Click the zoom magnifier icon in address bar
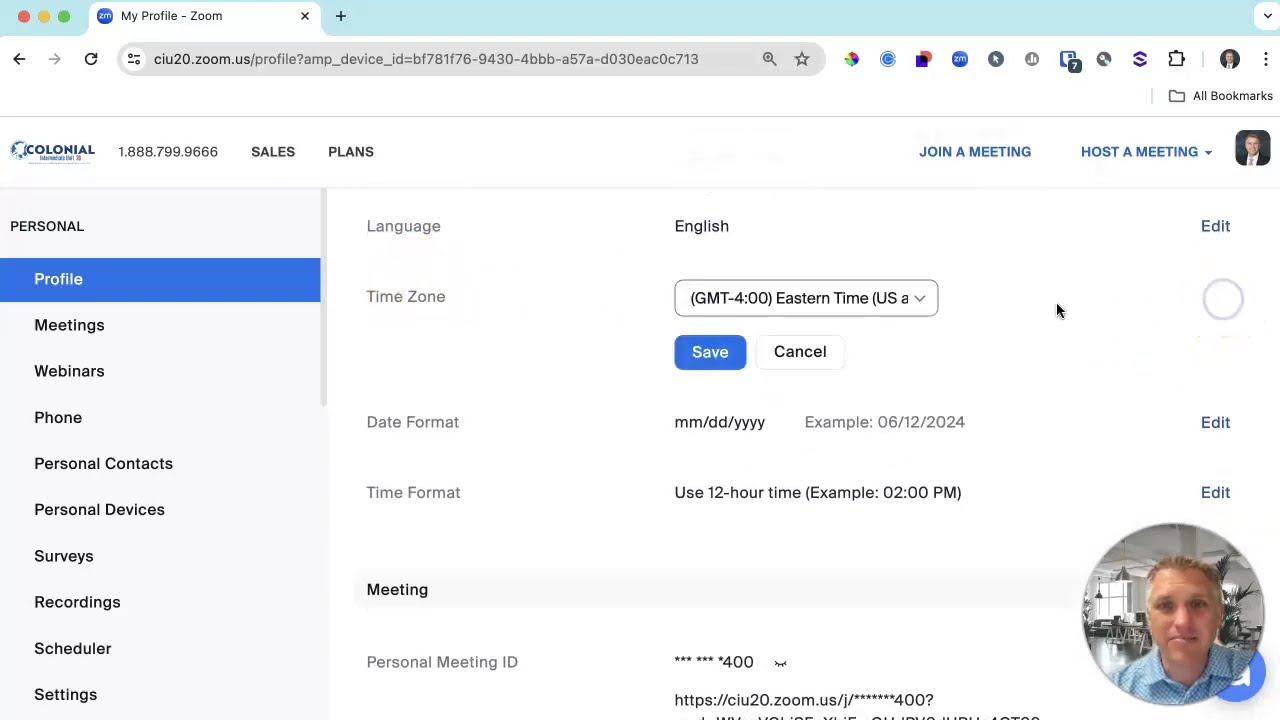The width and height of the screenshot is (1280, 720). pyautogui.click(x=769, y=59)
